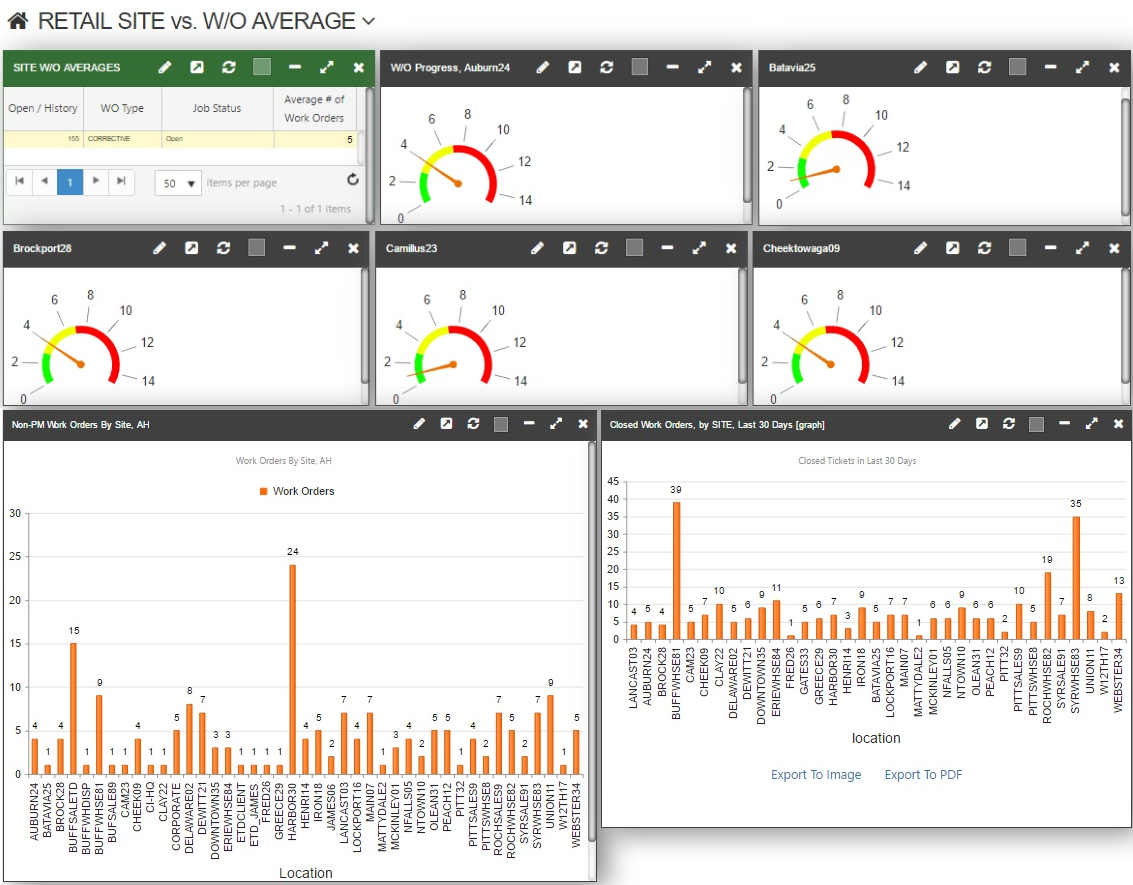This screenshot has width=1133, height=885.
Task: Click the gray color square in Auburn24 header
Action: point(639,67)
